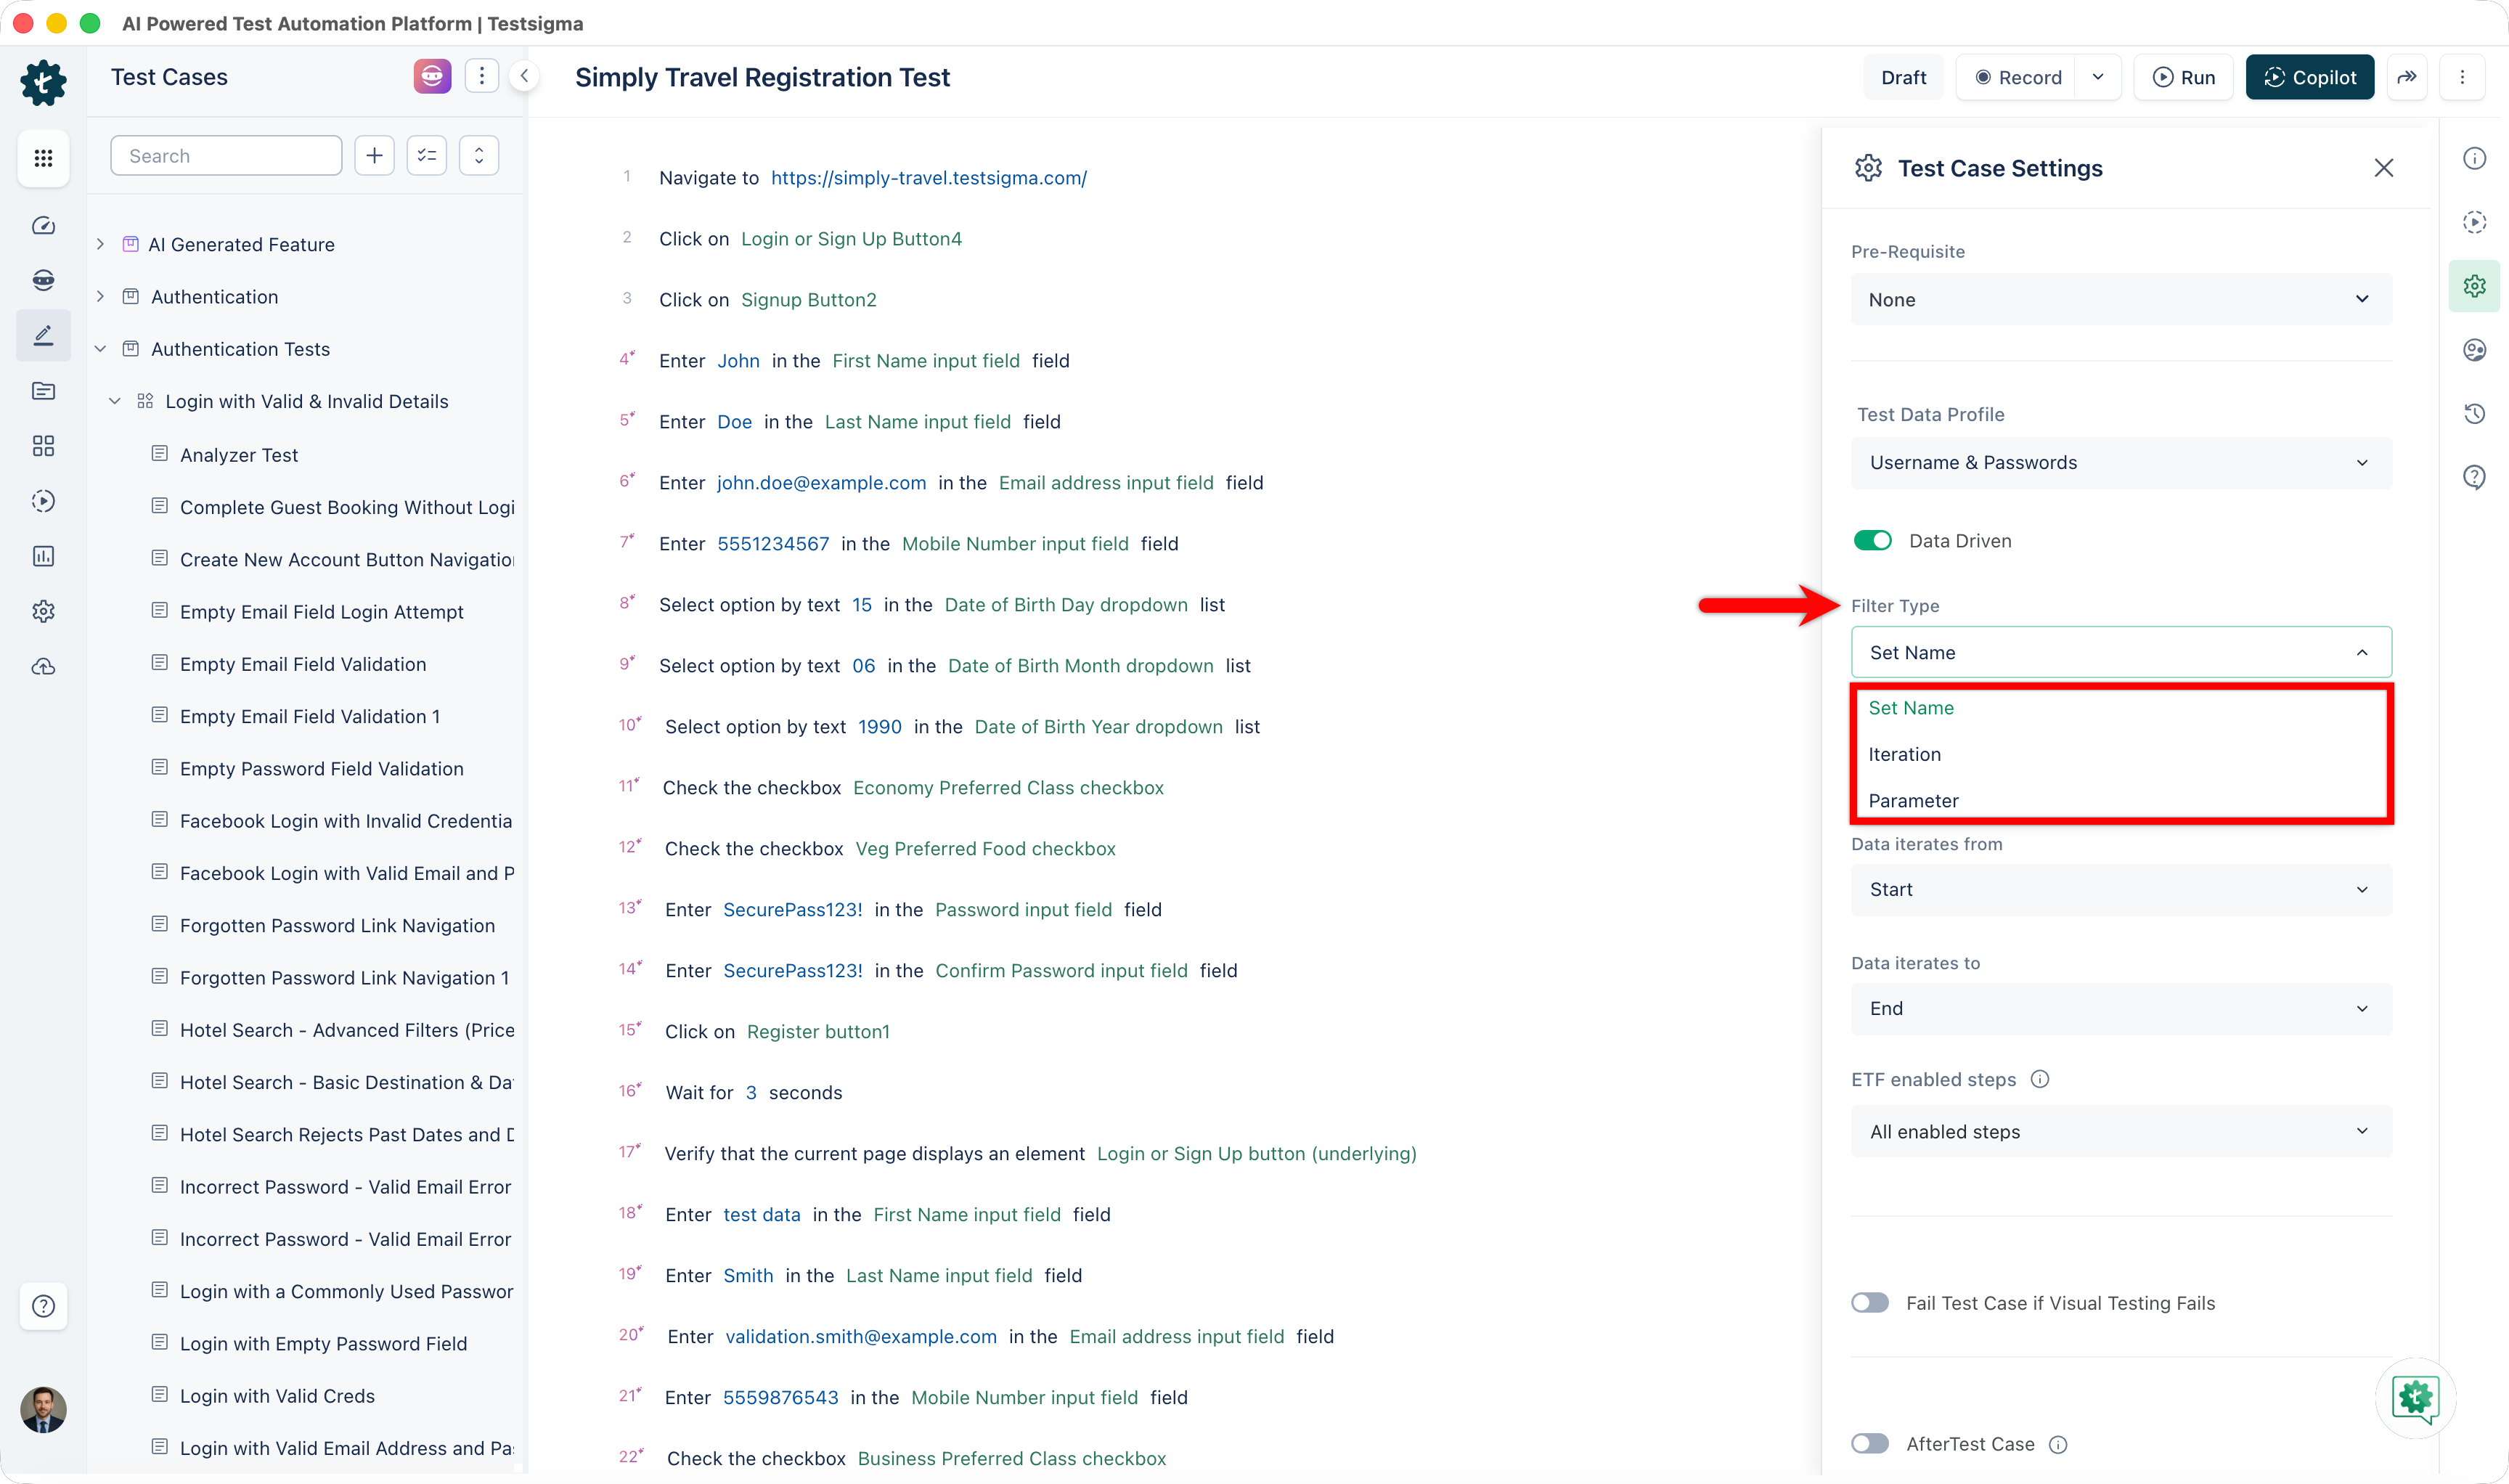
Task: Open the simply-travel.testsigma.com link
Action: coord(928,178)
